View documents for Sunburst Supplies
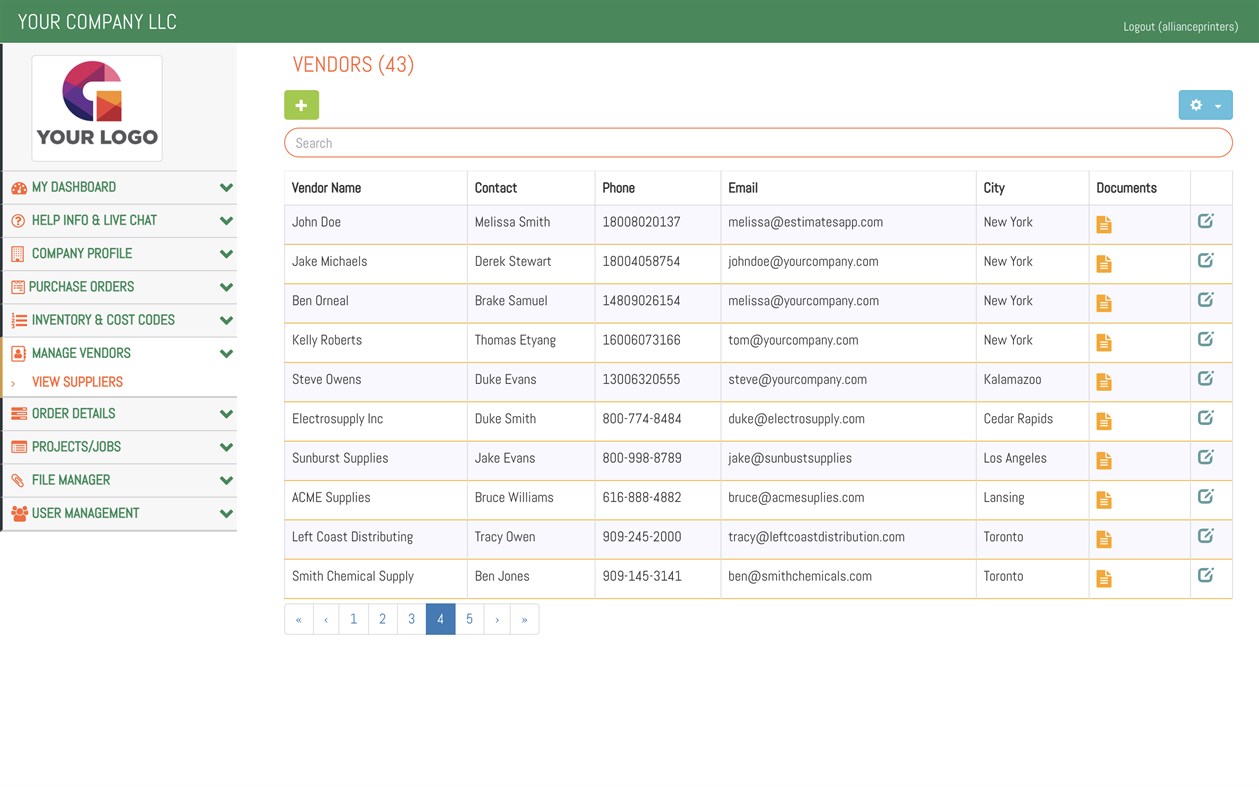1259x787 pixels. pyautogui.click(x=1103, y=460)
